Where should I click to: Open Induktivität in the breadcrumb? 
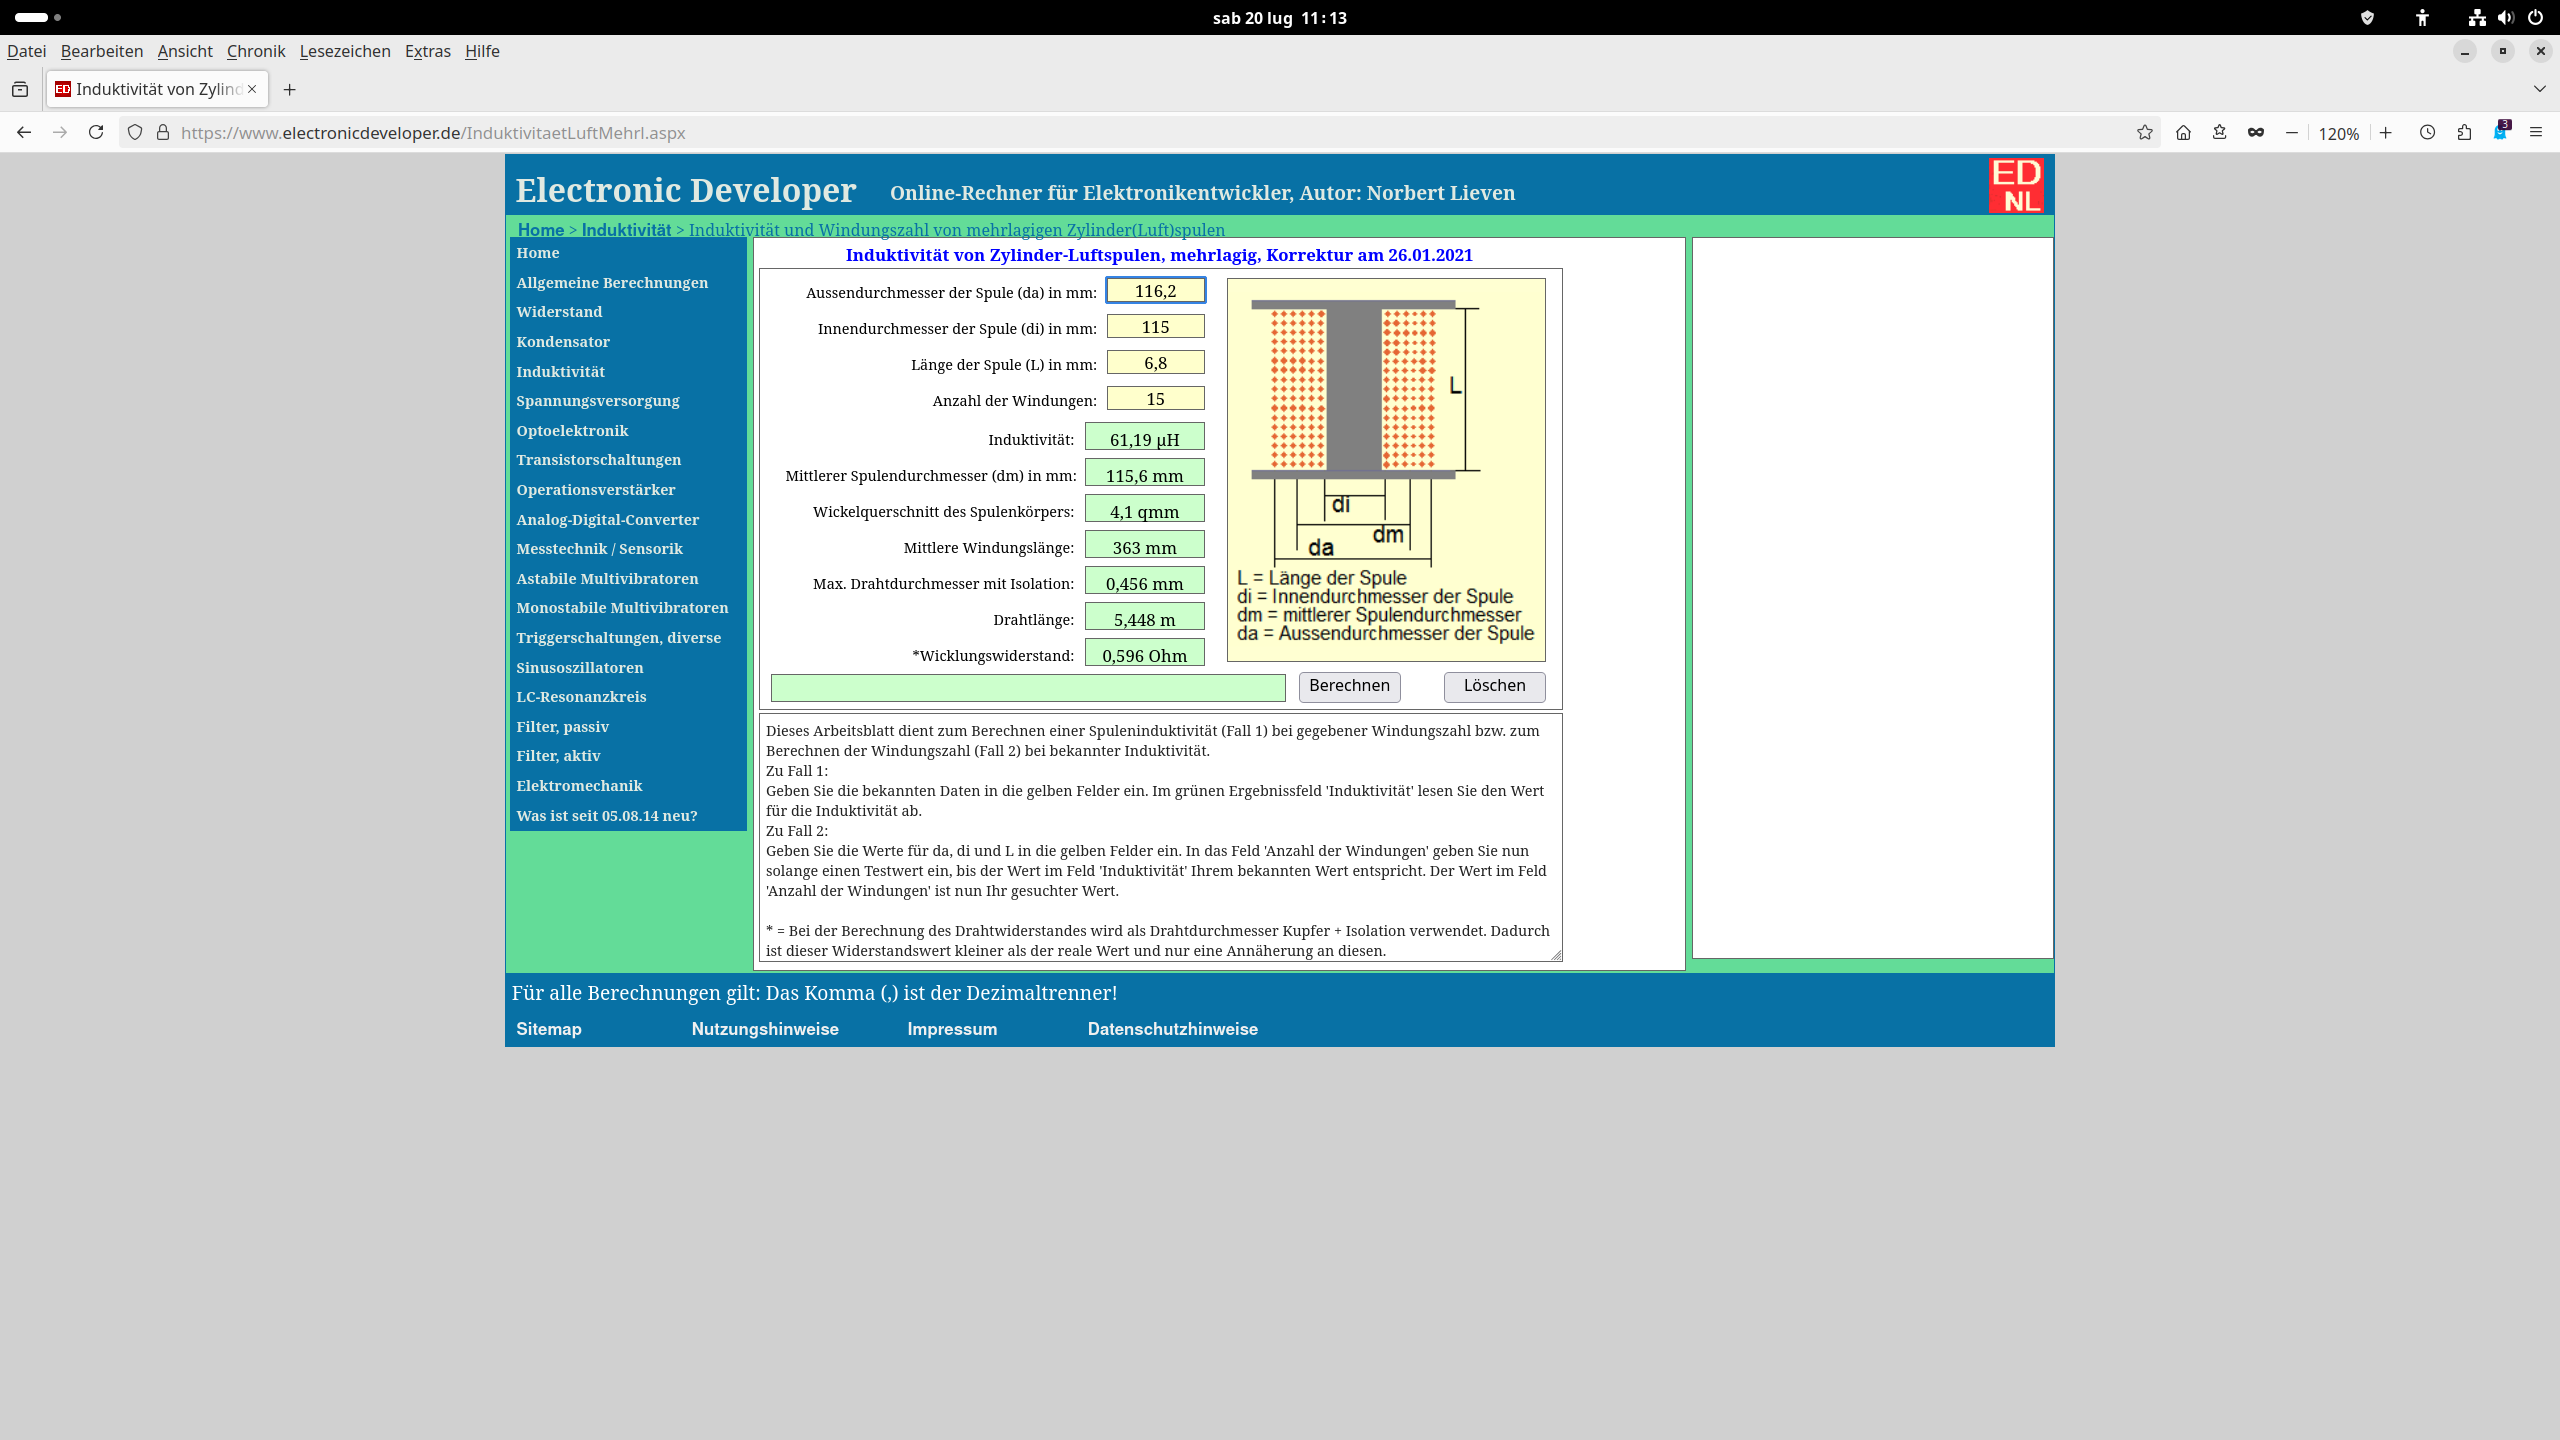coord(626,230)
